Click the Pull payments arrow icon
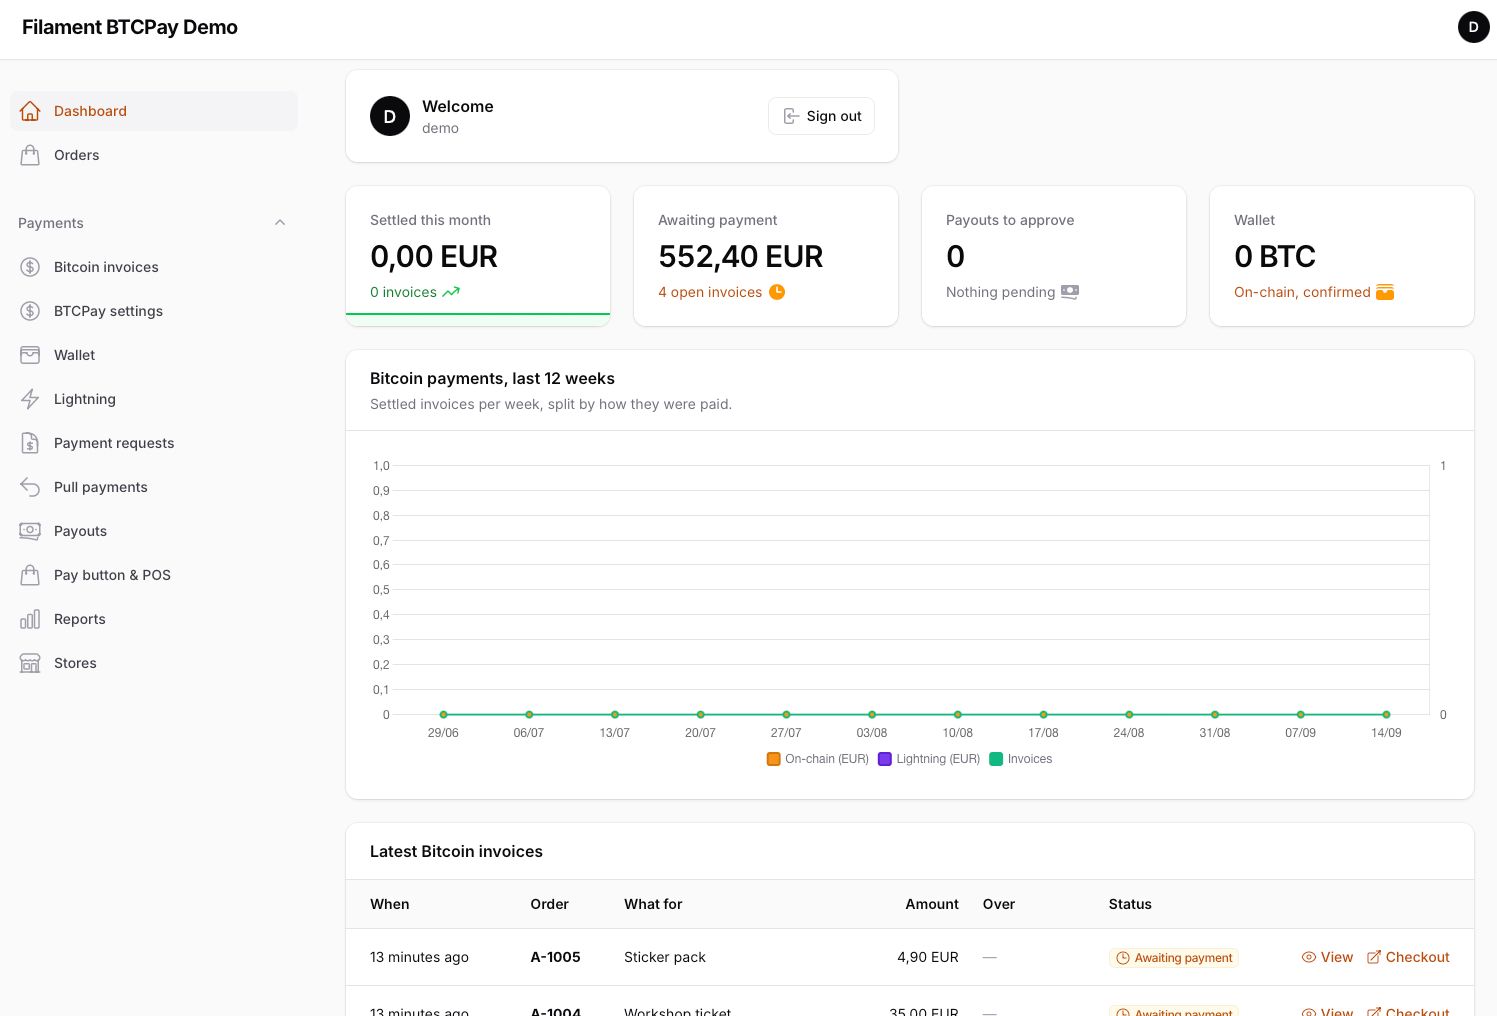 (30, 487)
